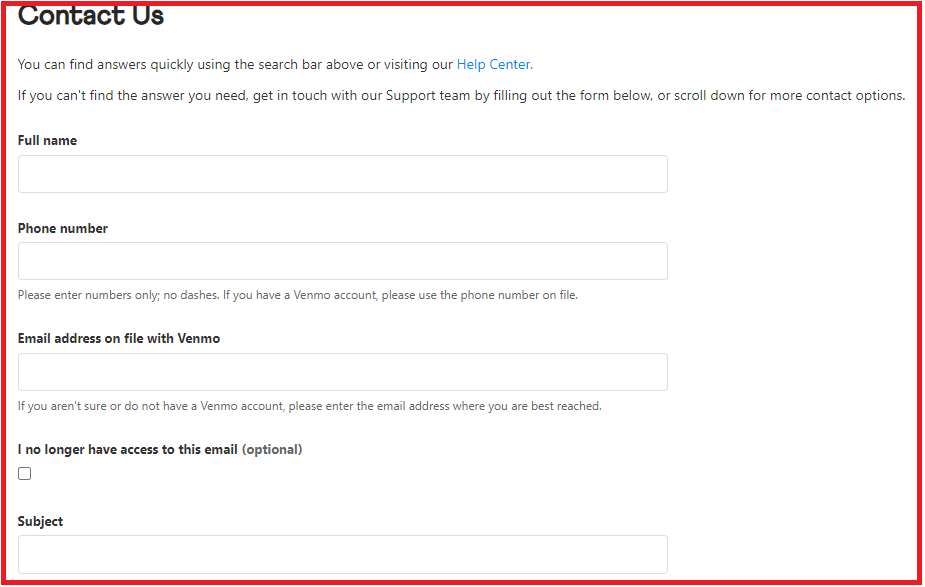Check the no longer have access checkbox

pos(25,473)
